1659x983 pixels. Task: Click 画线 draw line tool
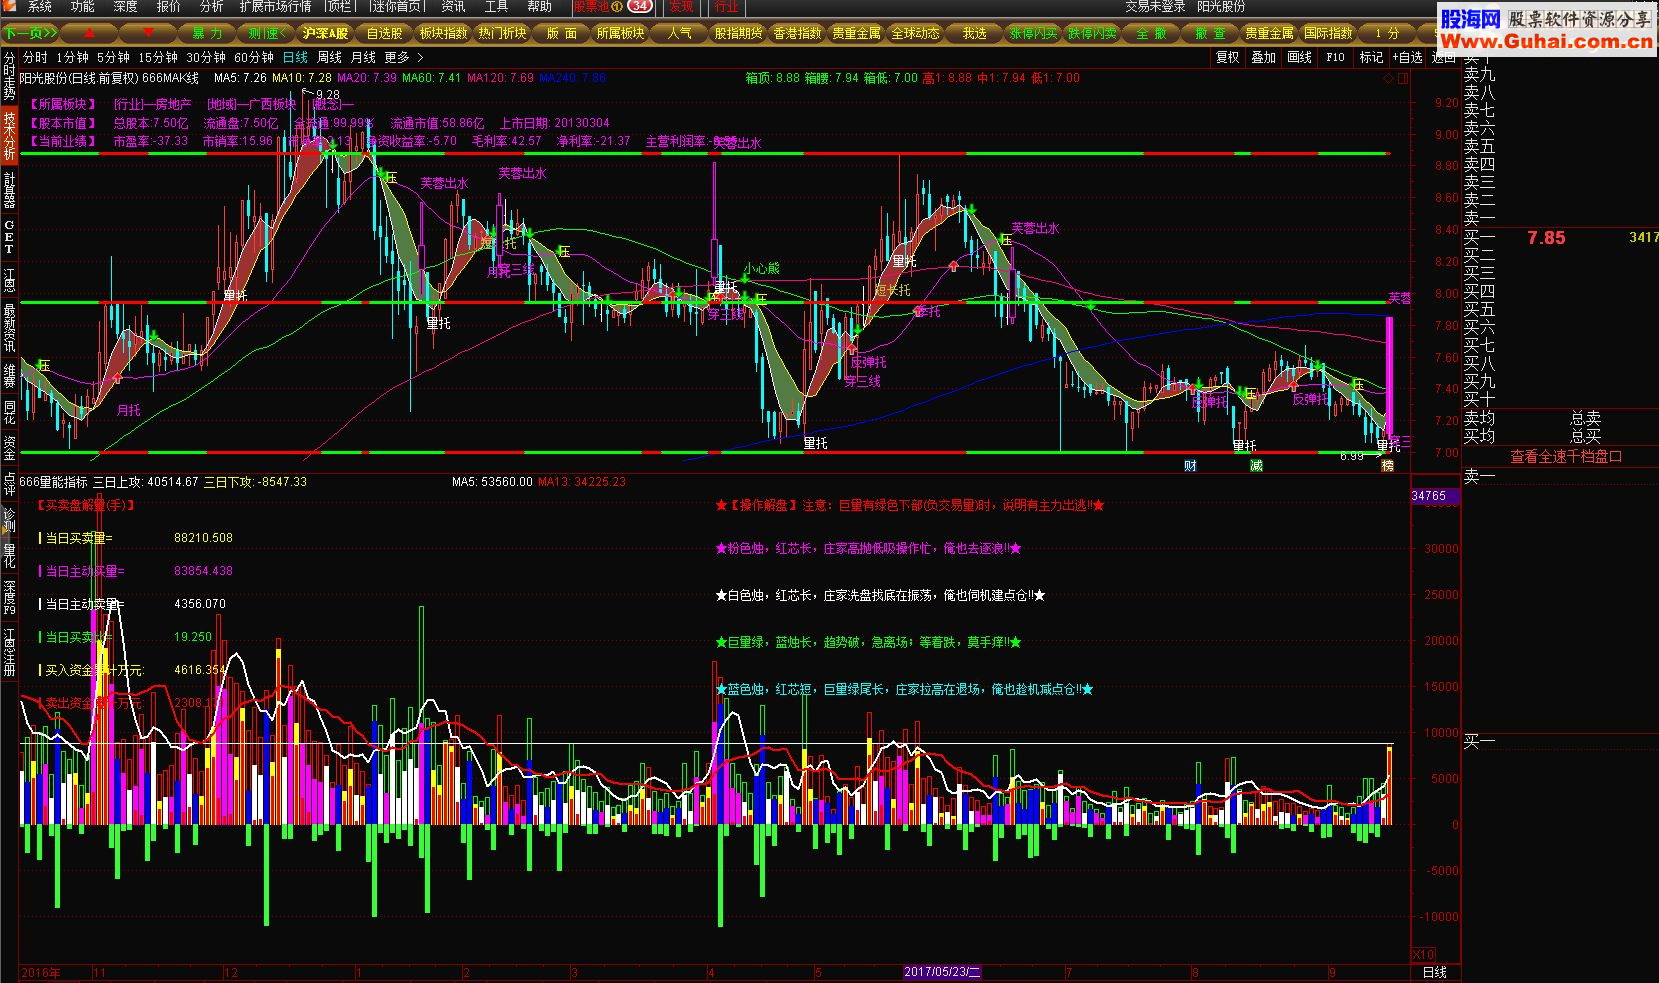tap(1300, 58)
